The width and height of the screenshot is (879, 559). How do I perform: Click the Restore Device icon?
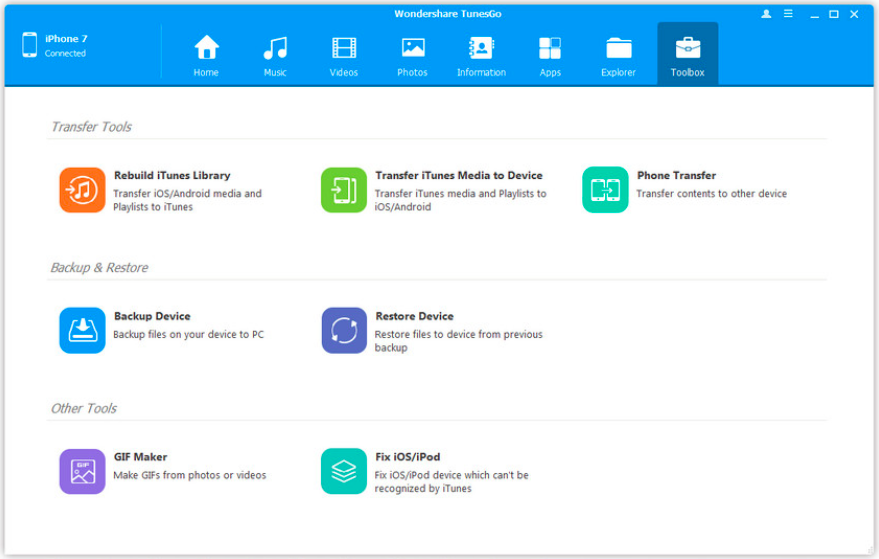click(344, 330)
